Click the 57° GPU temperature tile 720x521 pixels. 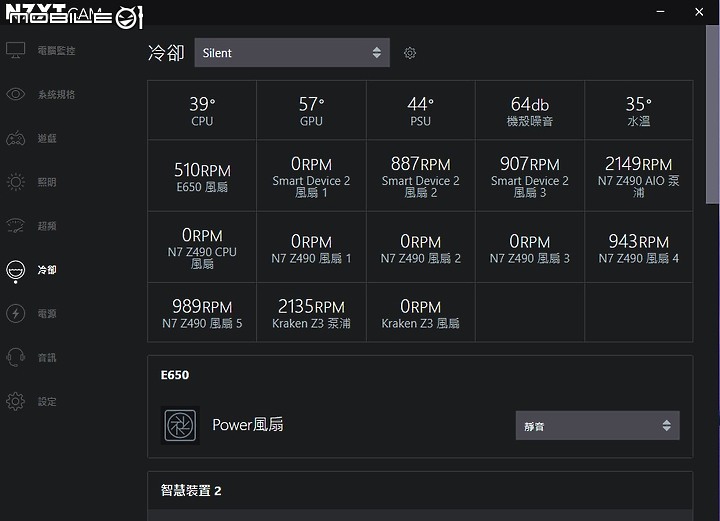coord(311,110)
